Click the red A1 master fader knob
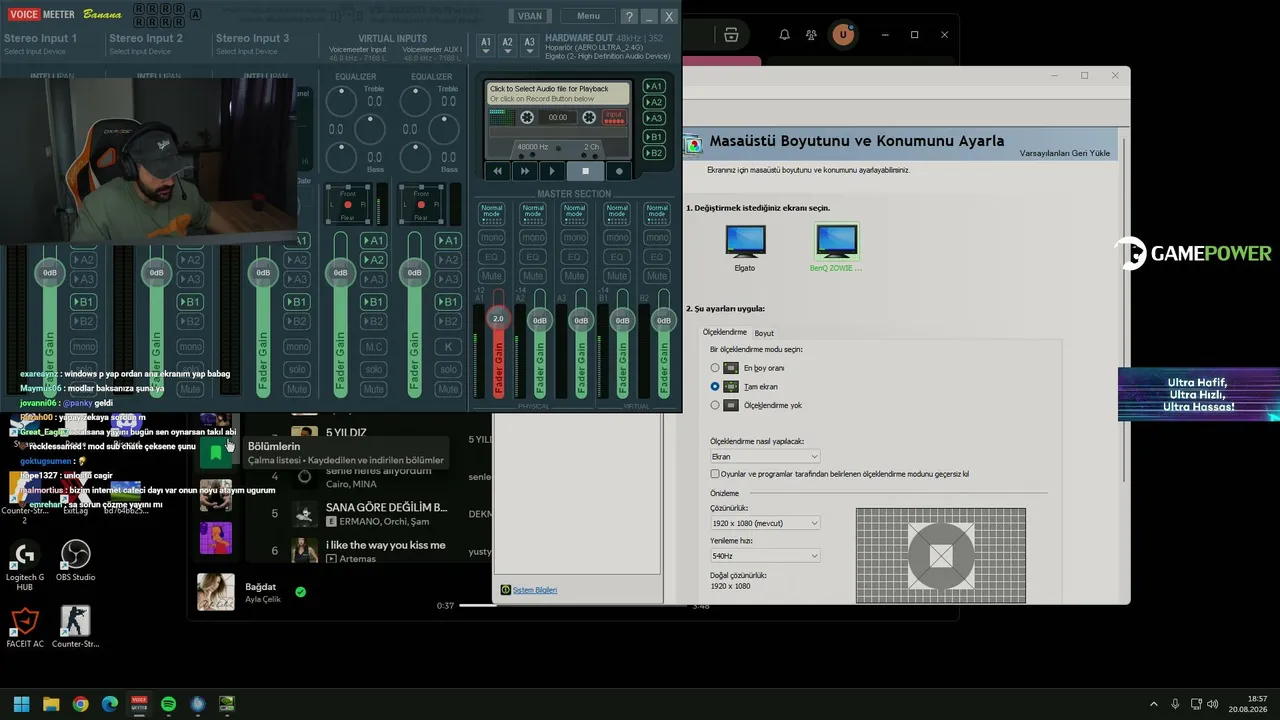This screenshot has height=720, width=1280. pyautogui.click(x=497, y=318)
